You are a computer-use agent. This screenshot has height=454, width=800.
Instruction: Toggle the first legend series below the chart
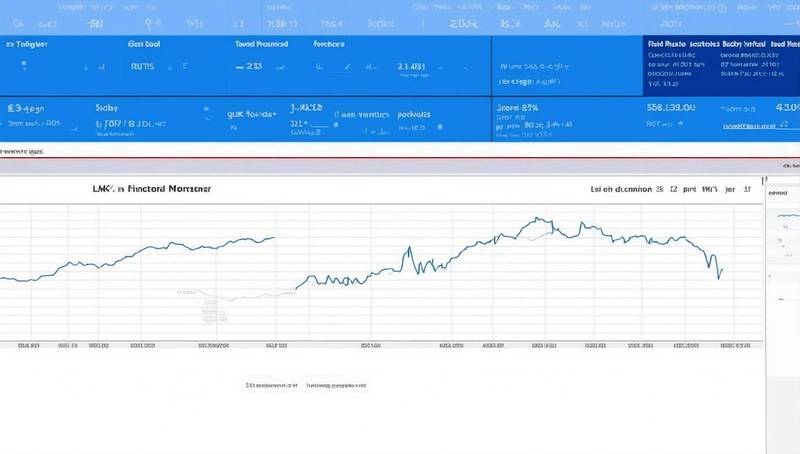(271, 384)
